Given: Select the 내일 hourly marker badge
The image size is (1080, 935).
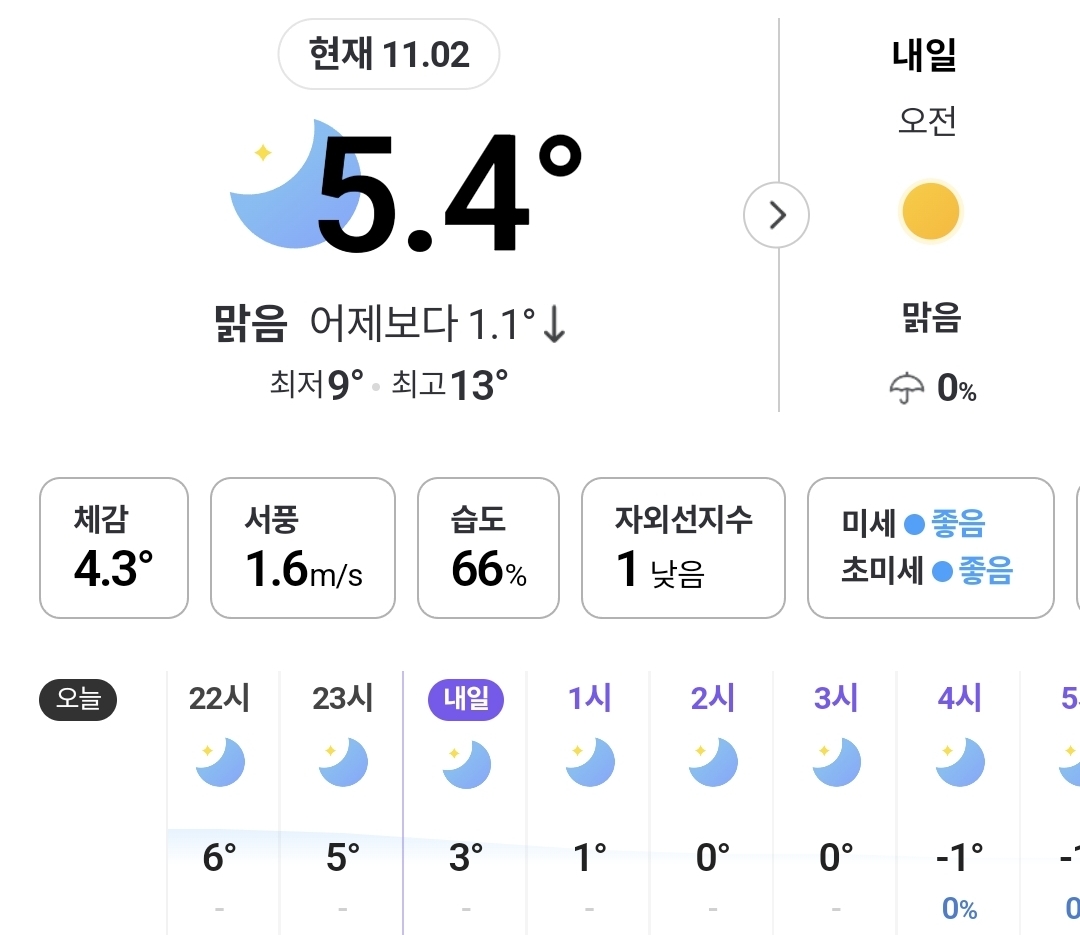Looking at the screenshot, I should [466, 699].
